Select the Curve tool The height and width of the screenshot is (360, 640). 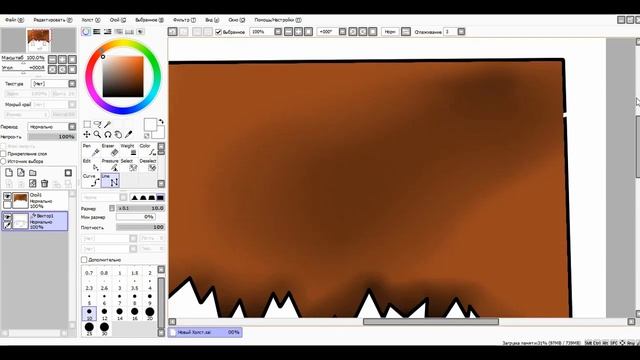tap(90, 180)
